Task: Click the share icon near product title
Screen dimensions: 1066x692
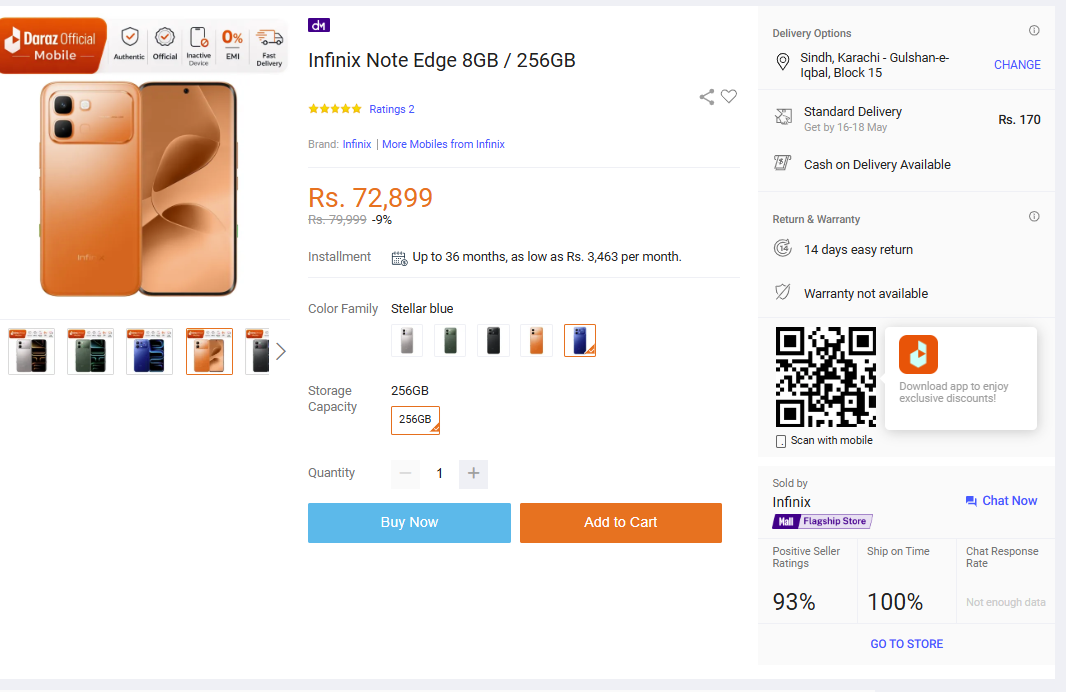Action: coord(707,97)
